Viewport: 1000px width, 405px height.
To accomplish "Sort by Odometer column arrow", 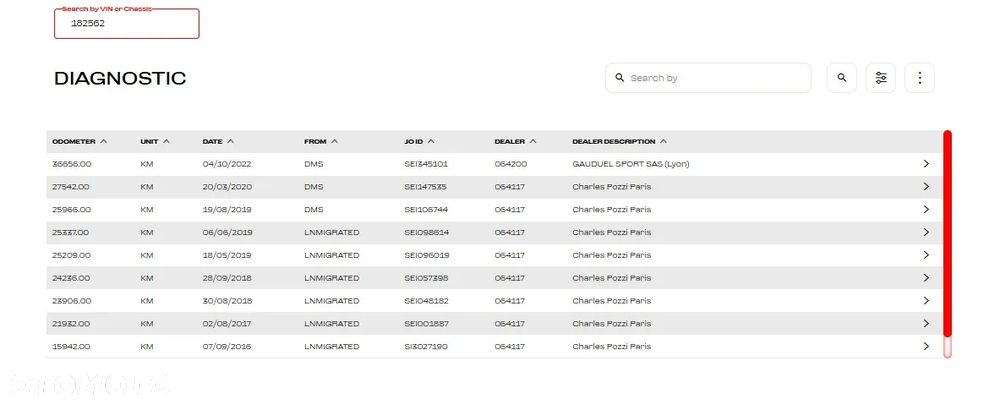I will coord(104,141).
